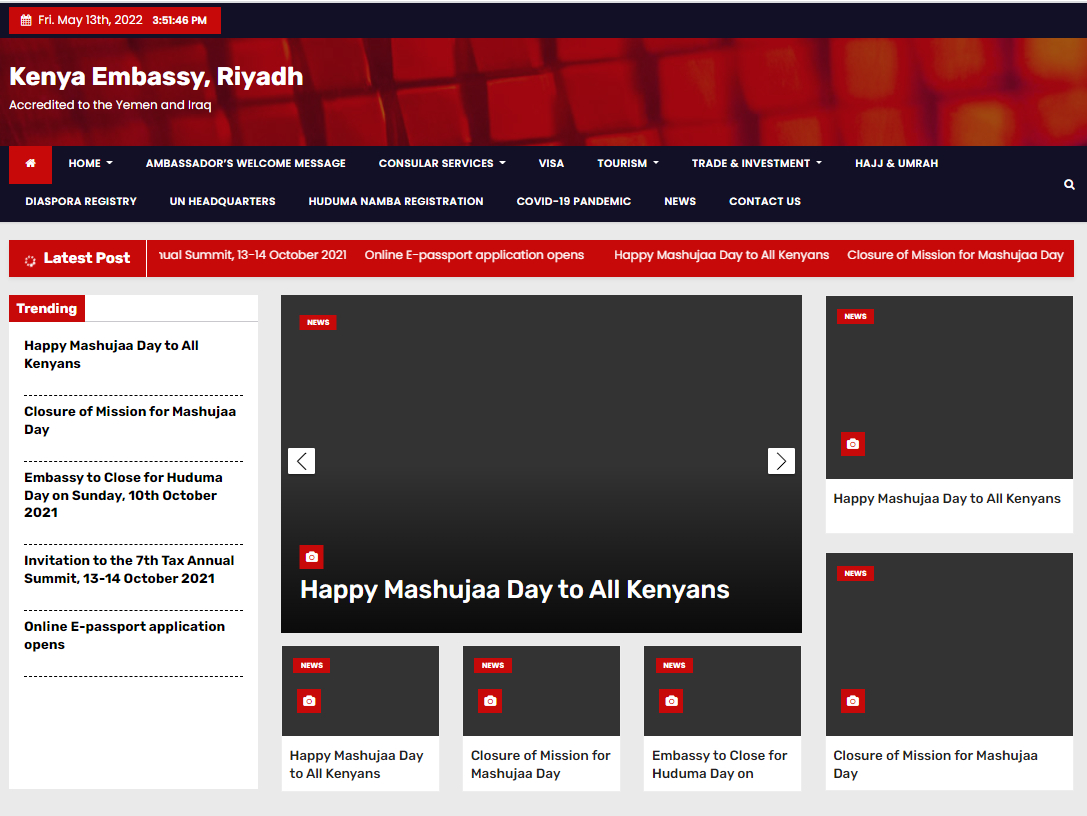Open ticker item 'Closure of Mission for Mashujaa Day'
The image size is (1087, 816).
pos(955,255)
